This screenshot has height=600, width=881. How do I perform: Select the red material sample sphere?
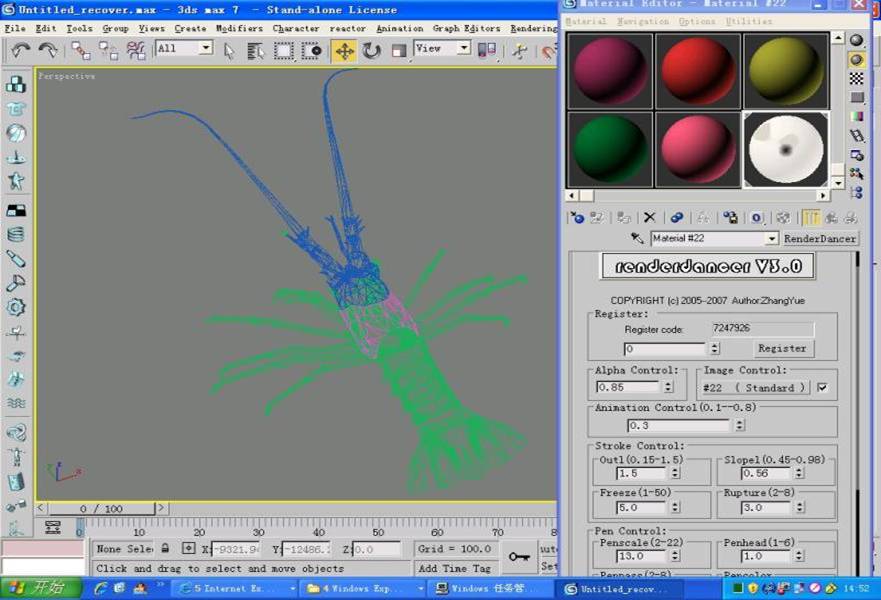698,71
